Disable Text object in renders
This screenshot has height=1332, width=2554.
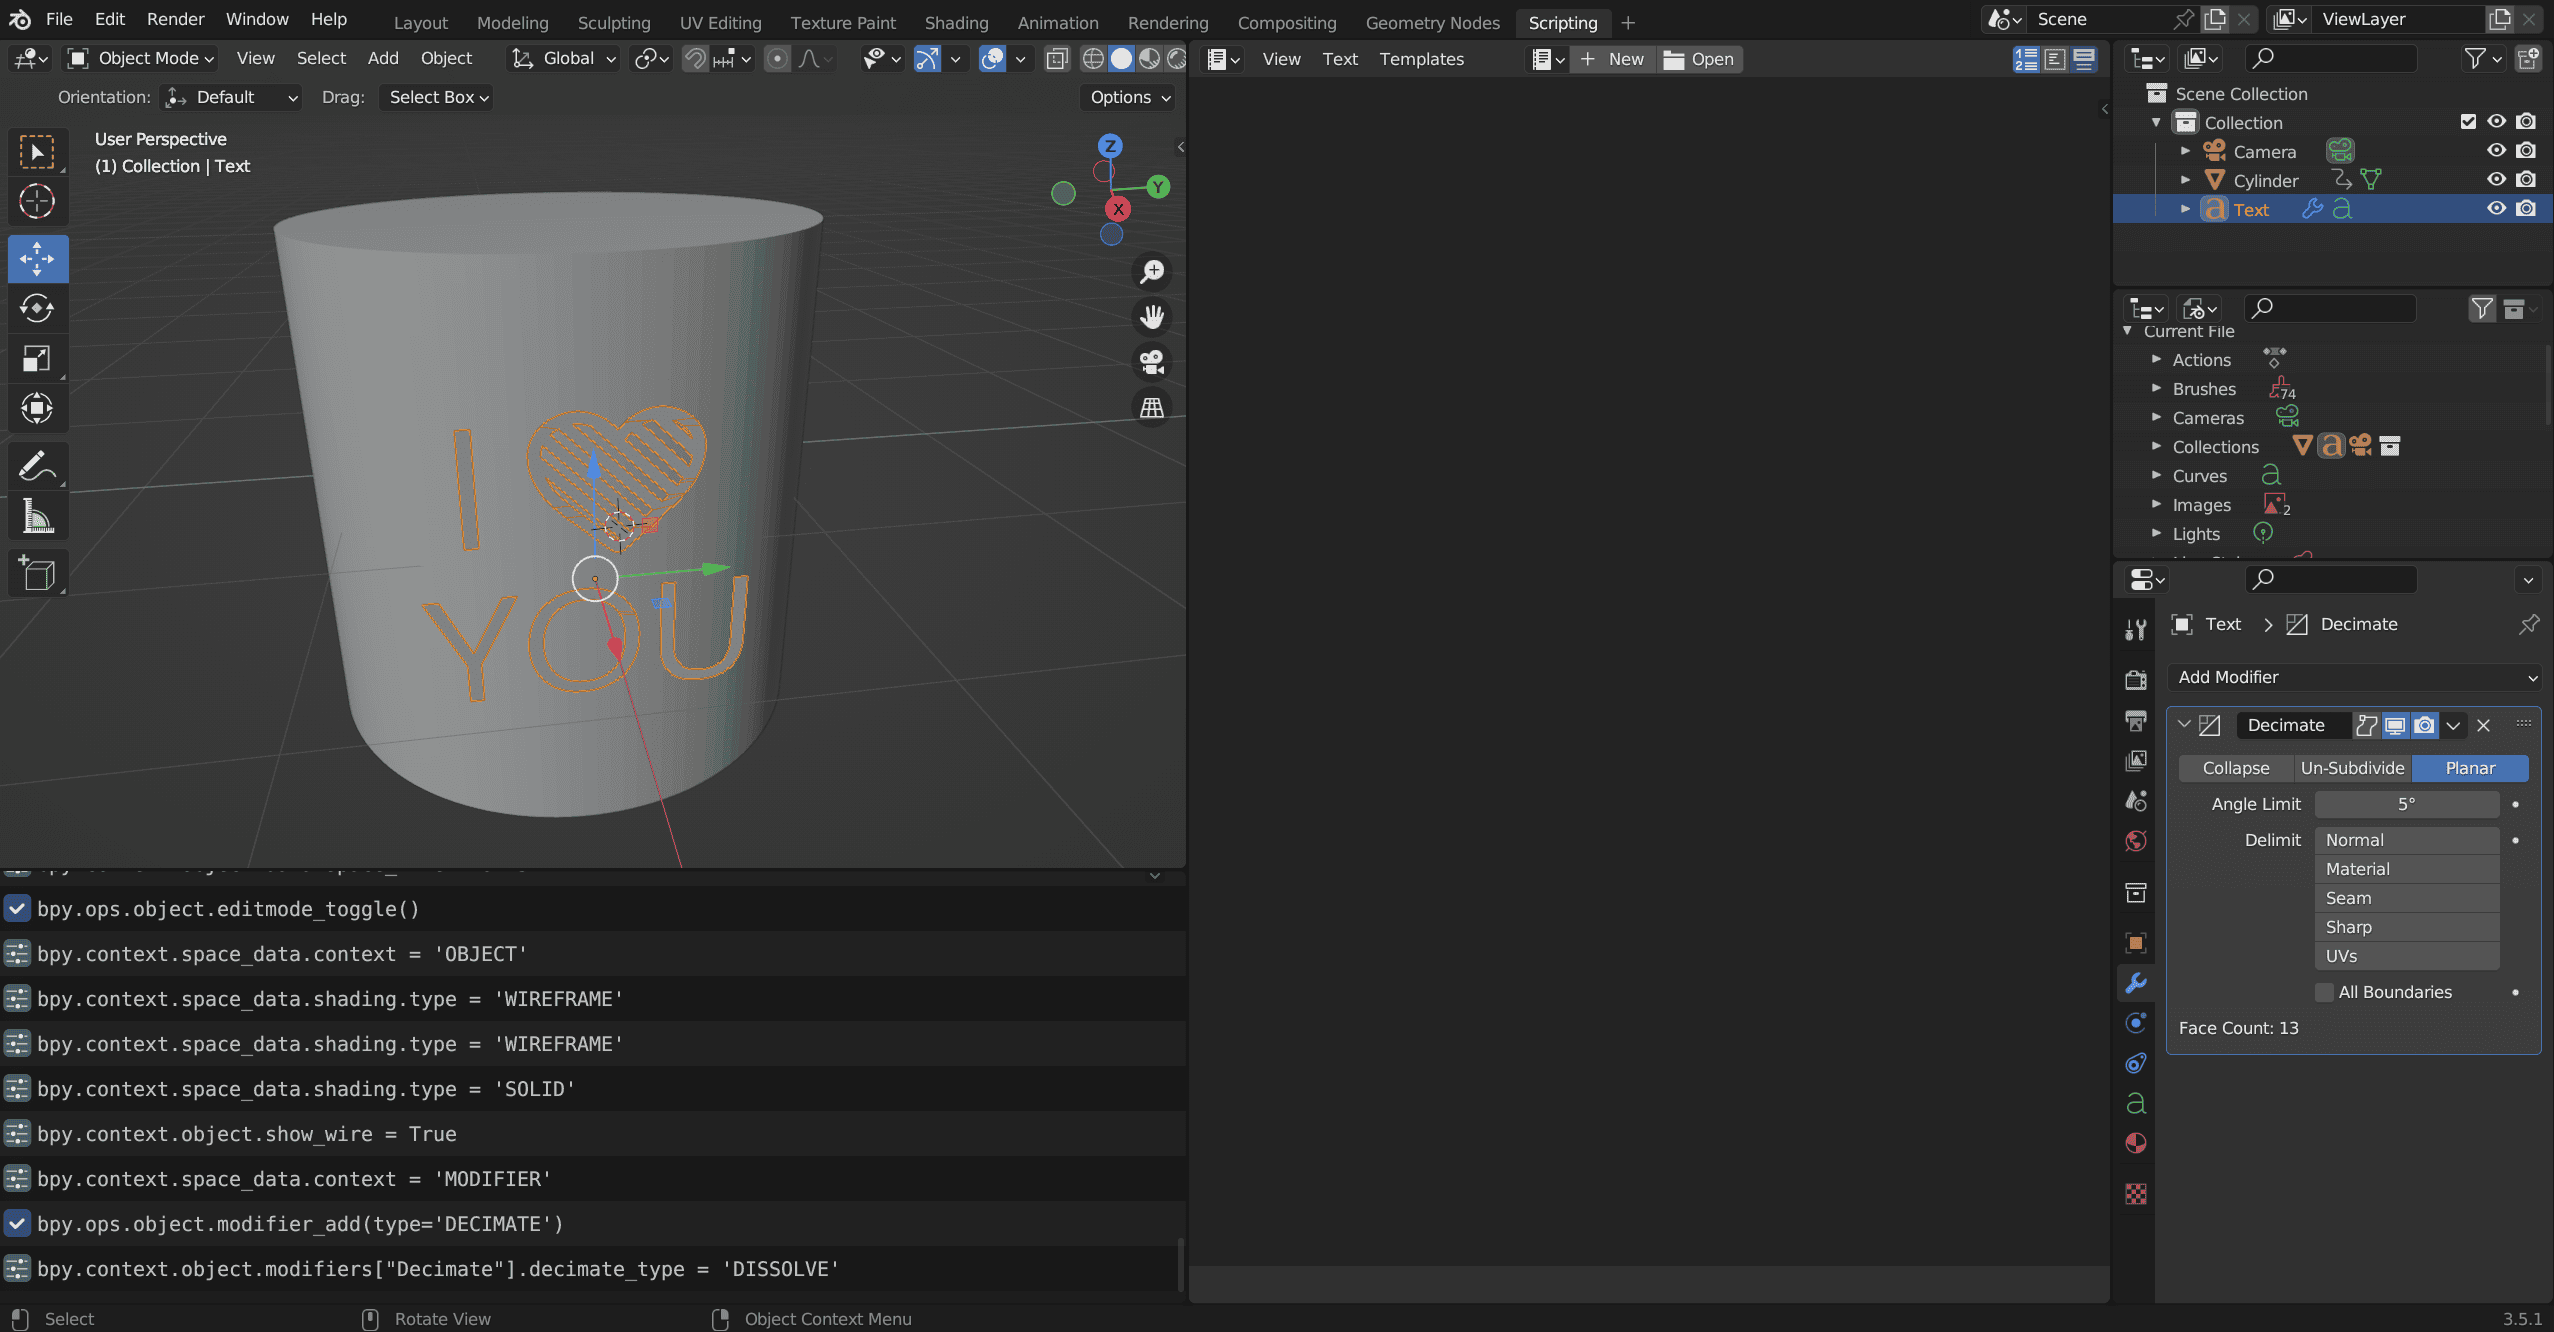click(x=2526, y=208)
